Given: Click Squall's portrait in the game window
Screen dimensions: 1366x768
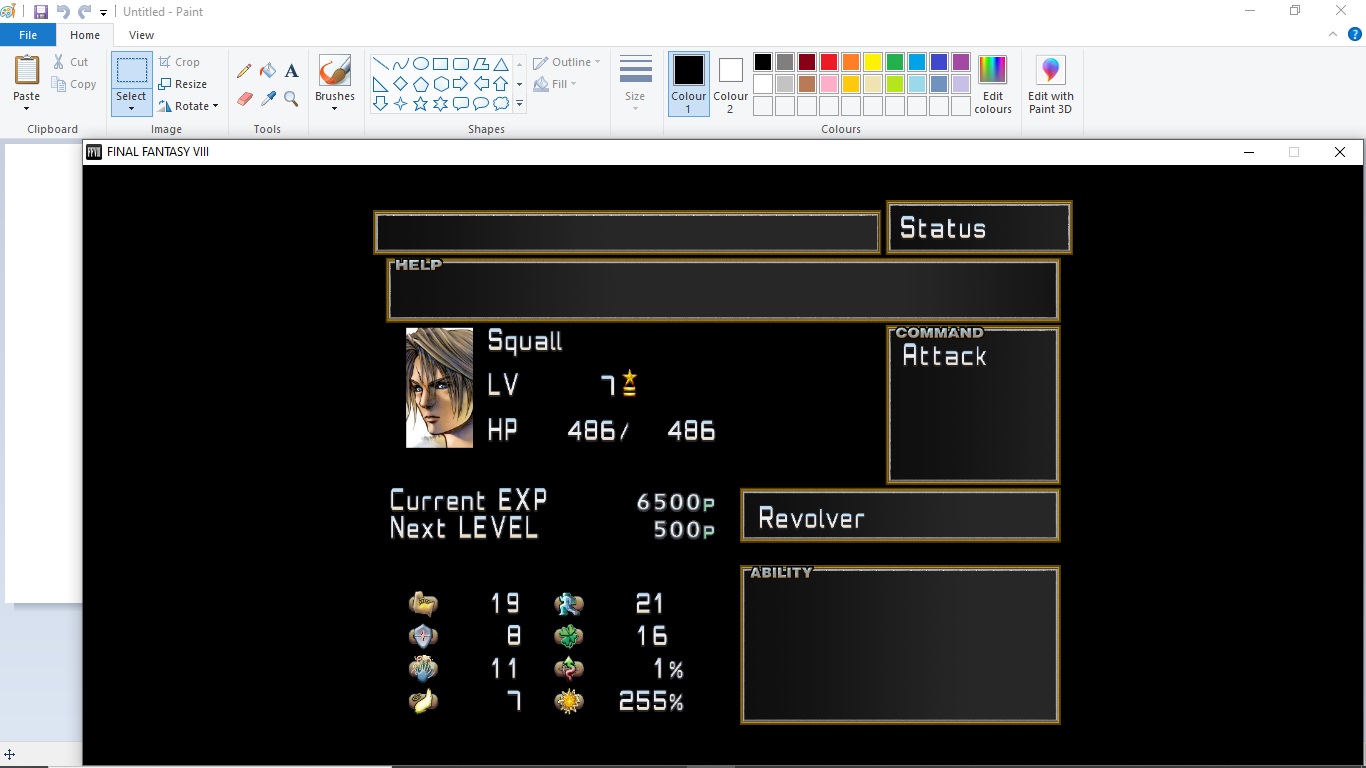Looking at the screenshot, I should click(x=439, y=388).
